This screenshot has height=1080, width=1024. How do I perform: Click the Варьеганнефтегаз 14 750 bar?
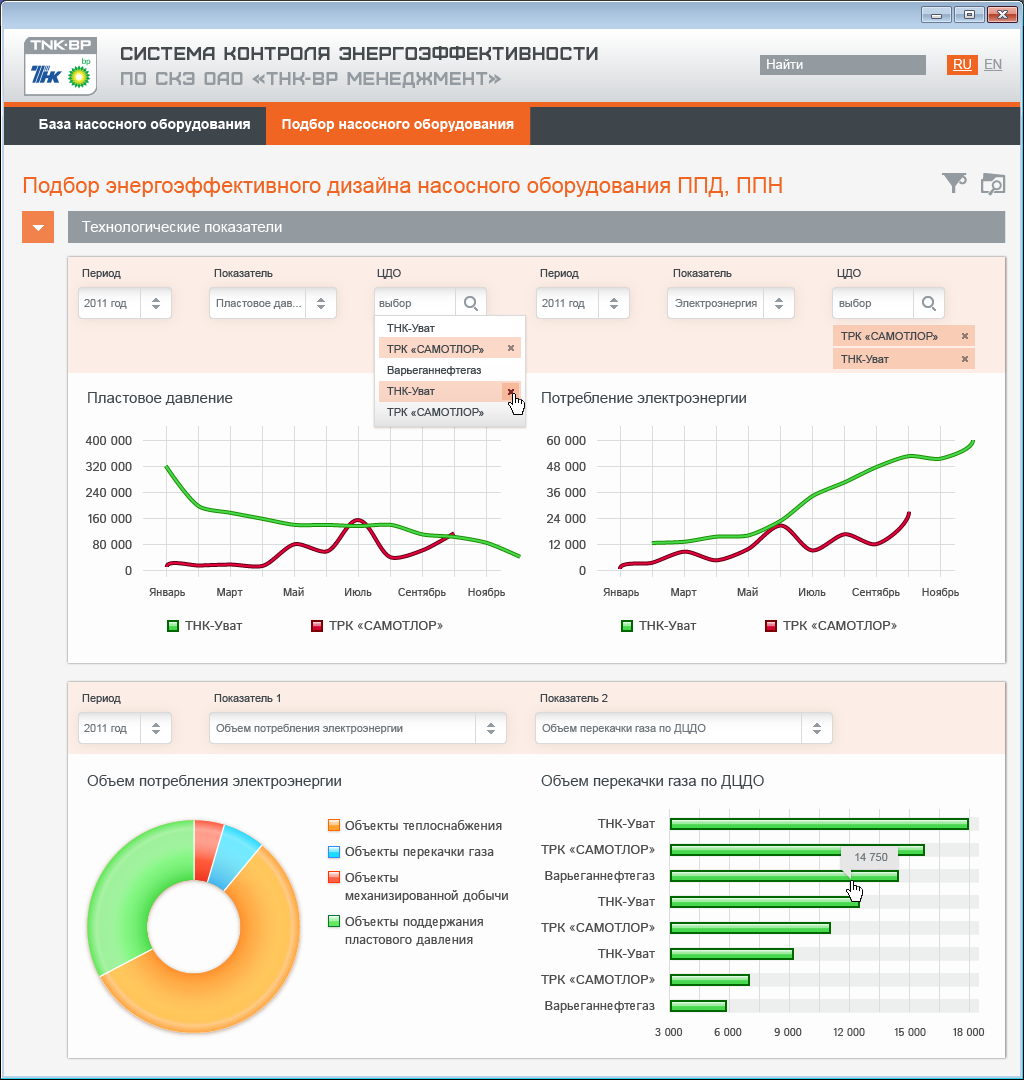click(x=784, y=876)
